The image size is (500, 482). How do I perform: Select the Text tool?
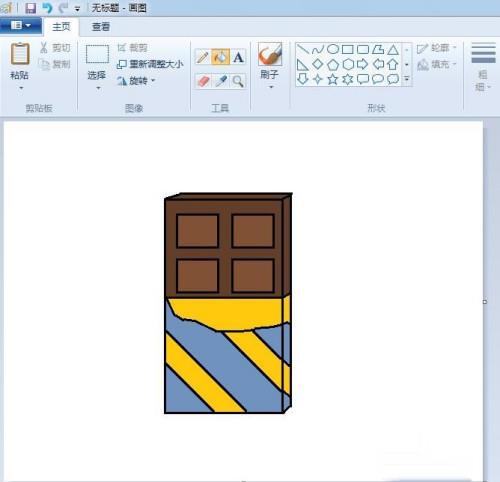238,57
